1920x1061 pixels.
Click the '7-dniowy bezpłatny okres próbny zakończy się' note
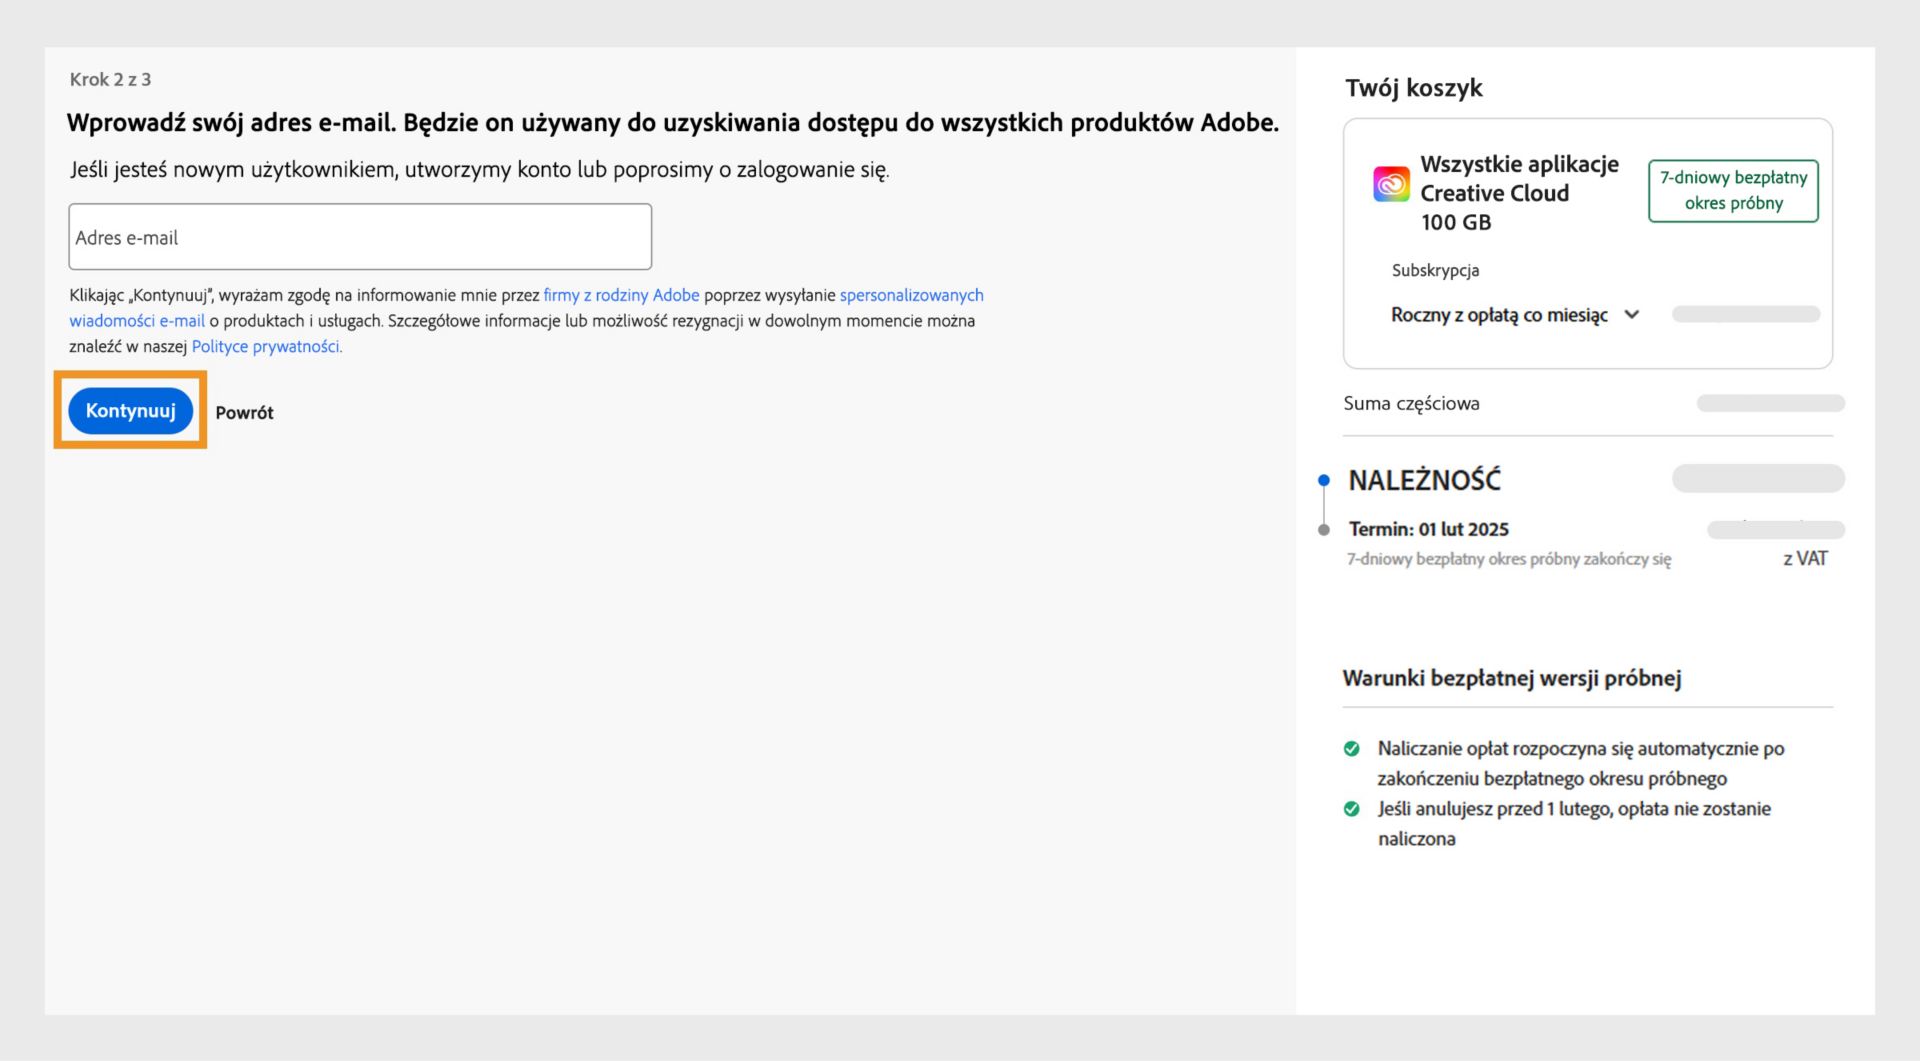(x=1509, y=559)
